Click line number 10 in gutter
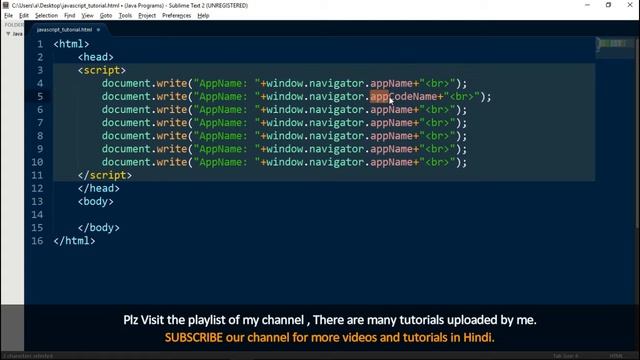The width and height of the screenshot is (640, 360). point(37,162)
